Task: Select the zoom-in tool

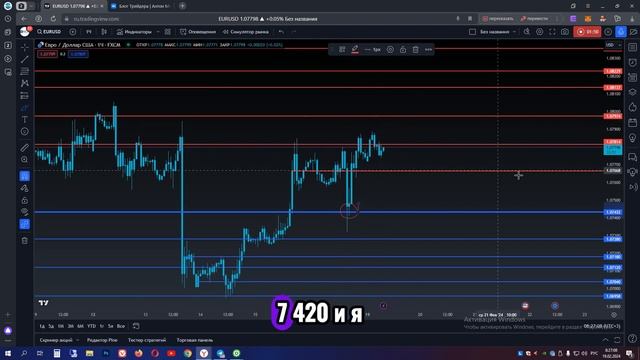Action: 24,160
